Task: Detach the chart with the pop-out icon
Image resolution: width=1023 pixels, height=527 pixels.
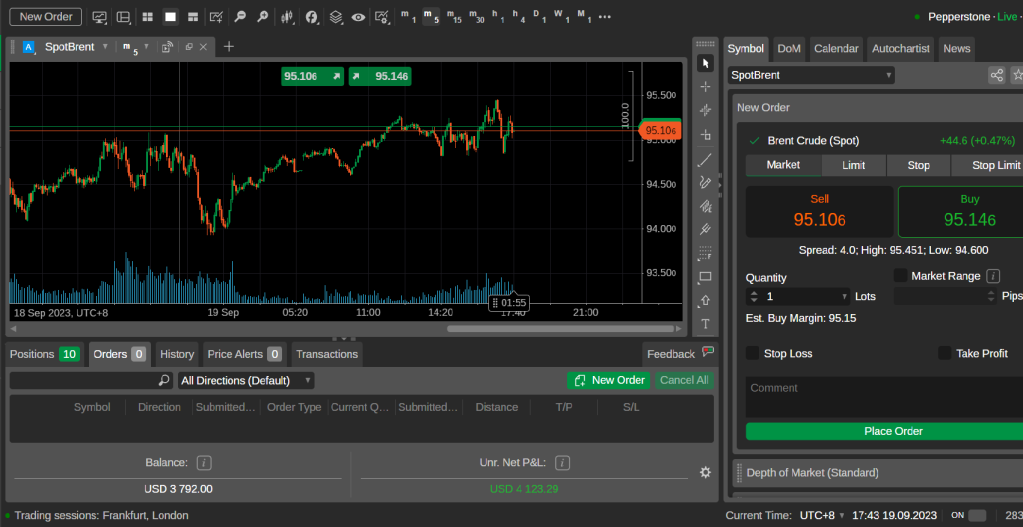Action: click(189, 47)
